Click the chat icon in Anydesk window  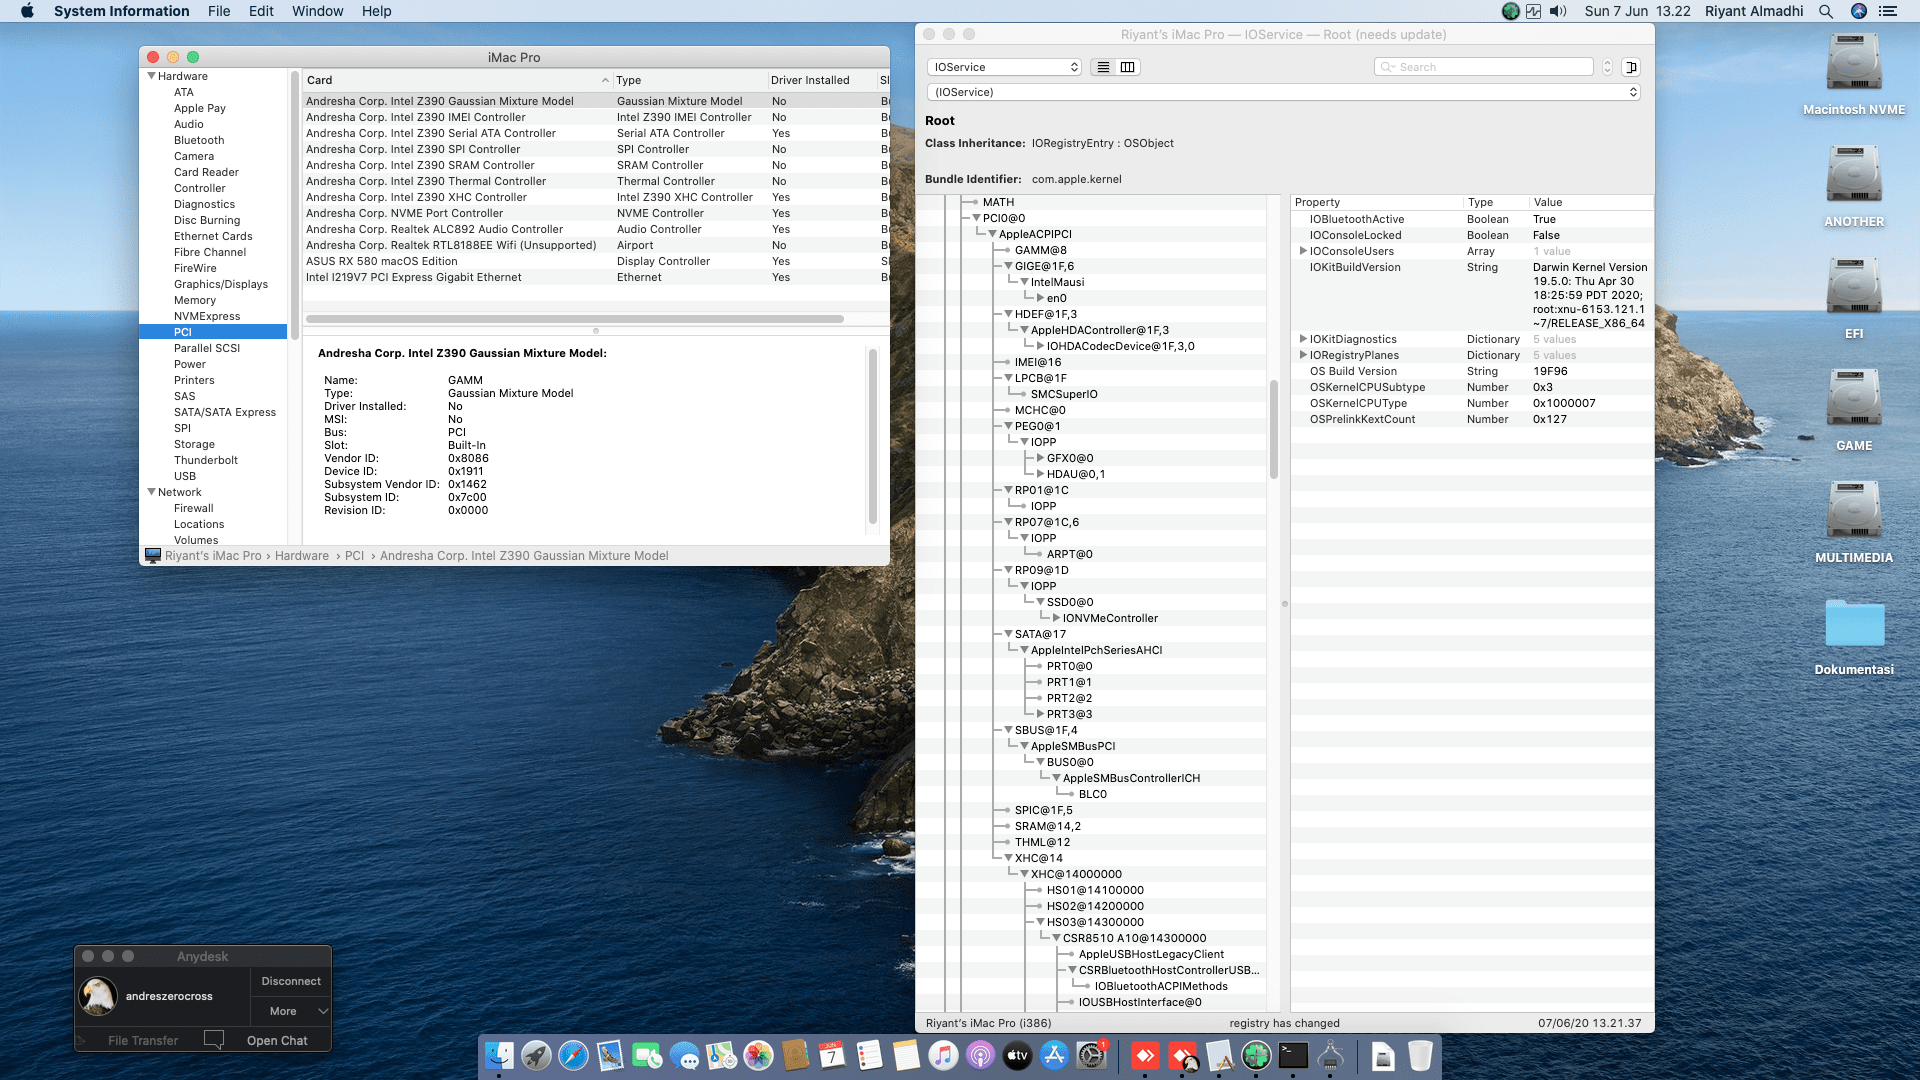click(x=213, y=1040)
